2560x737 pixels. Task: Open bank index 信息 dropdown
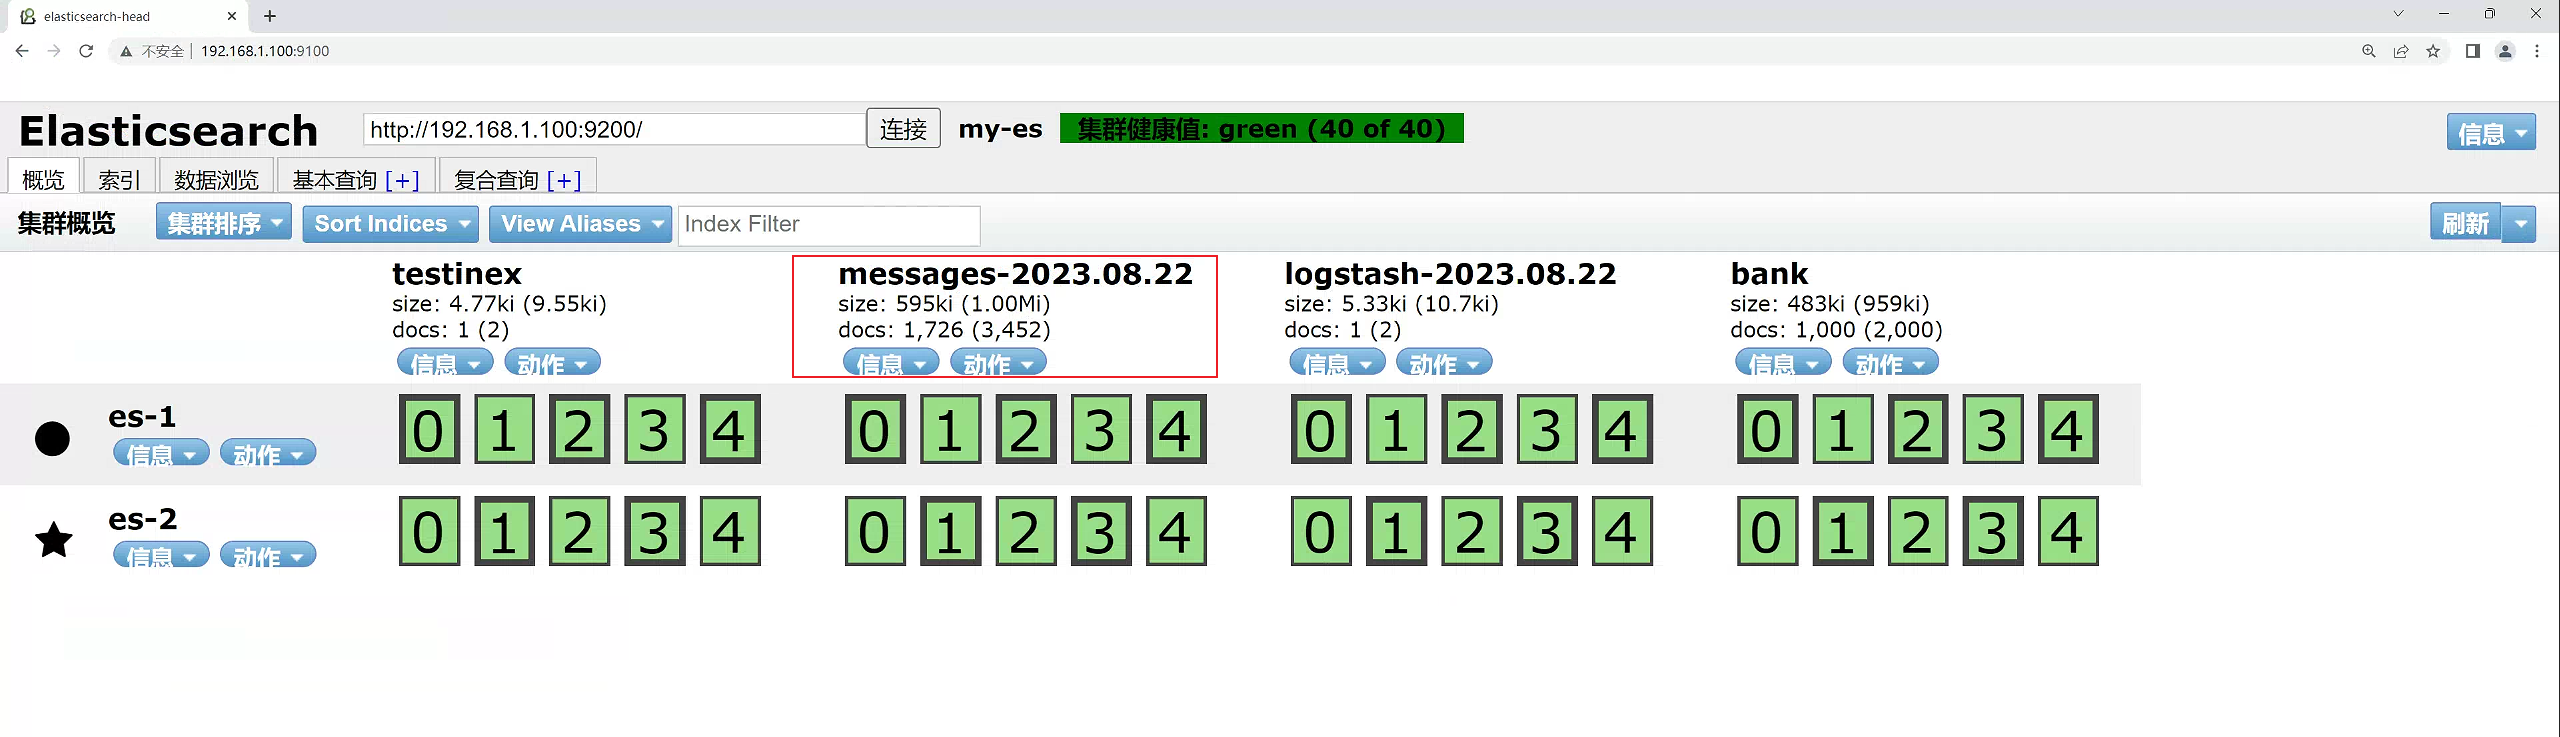(x=1783, y=362)
